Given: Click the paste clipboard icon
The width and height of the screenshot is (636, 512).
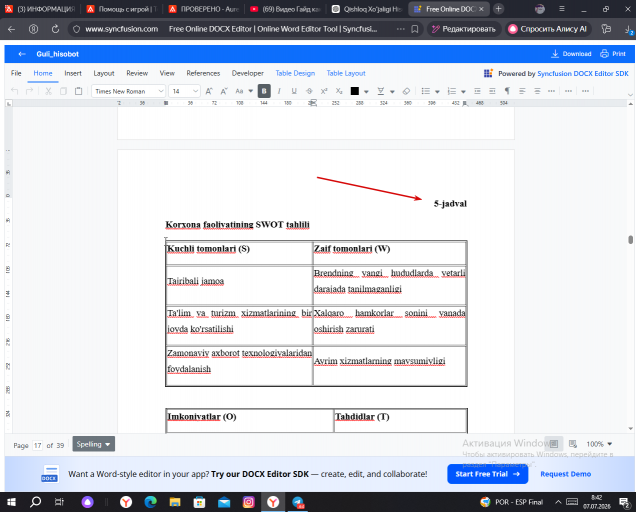Looking at the screenshot, I should coord(79,91).
